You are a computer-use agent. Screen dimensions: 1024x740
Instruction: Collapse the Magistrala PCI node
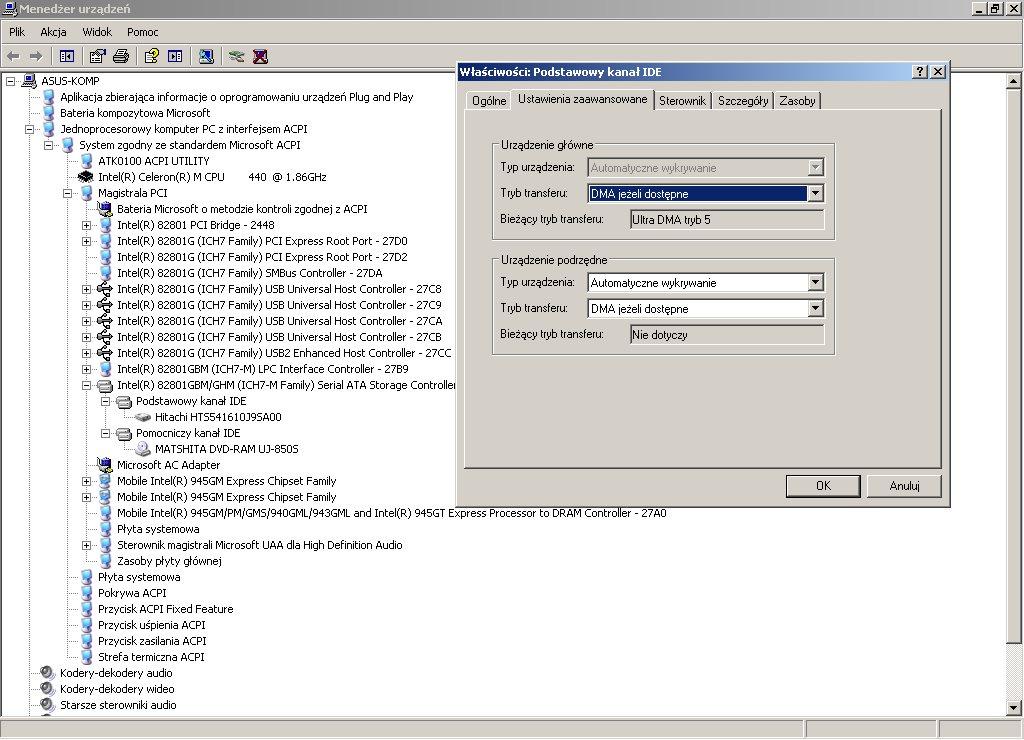(x=67, y=193)
